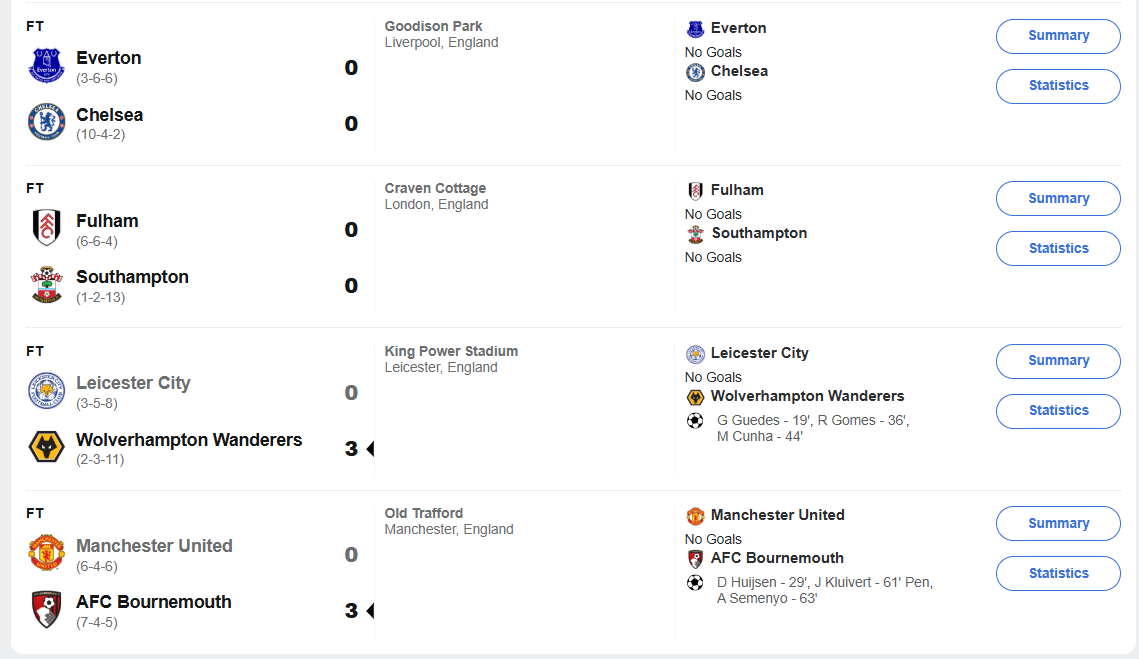Open Statistics for Manchester United vs Bournemouth
The width and height of the screenshot is (1139, 659).
pos(1058,574)
